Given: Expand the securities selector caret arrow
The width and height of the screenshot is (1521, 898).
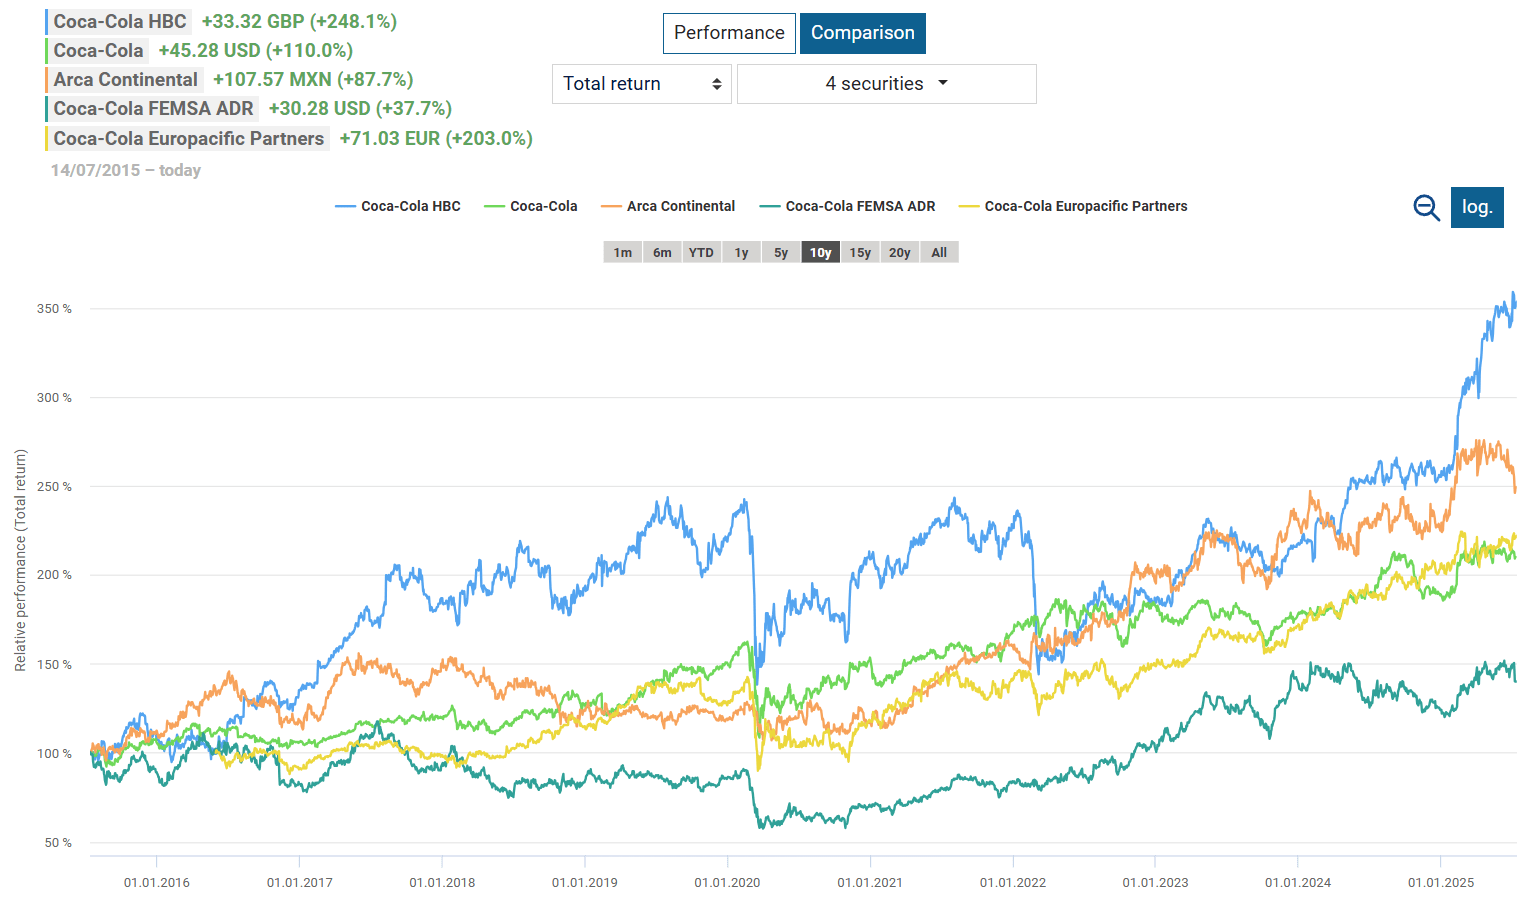Looking at the screenshot, I should click(941, 84).
